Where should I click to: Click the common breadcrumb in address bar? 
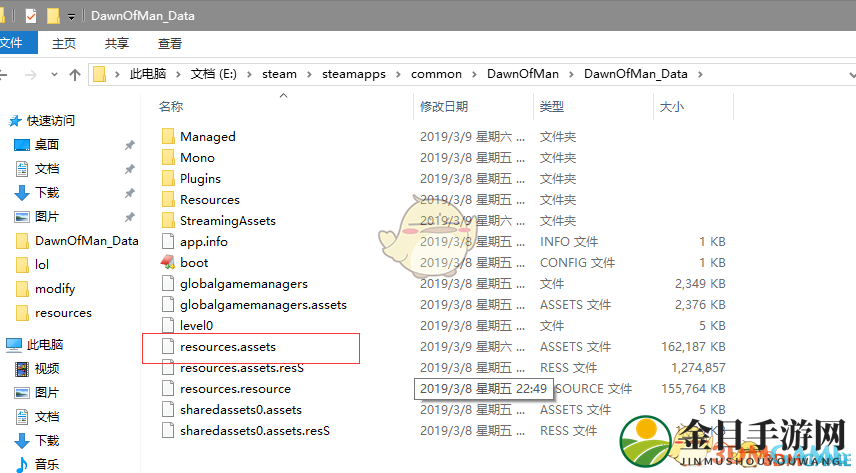pyautogui.click(x=437, y=74)
